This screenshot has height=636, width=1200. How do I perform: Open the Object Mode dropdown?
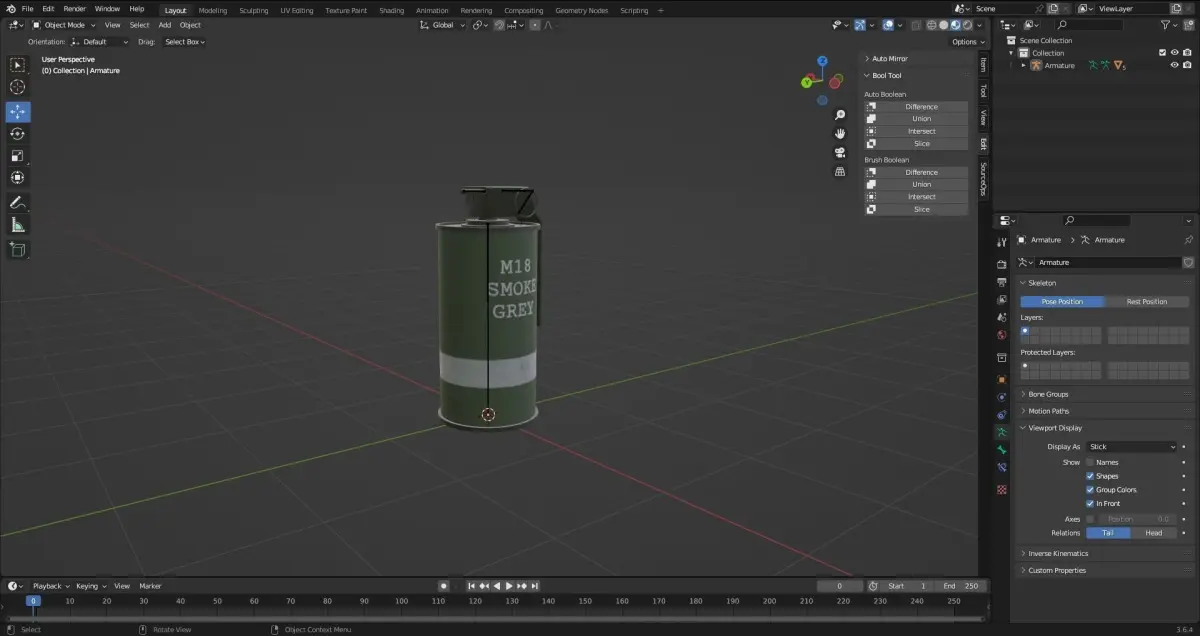[x=64, y=25]
